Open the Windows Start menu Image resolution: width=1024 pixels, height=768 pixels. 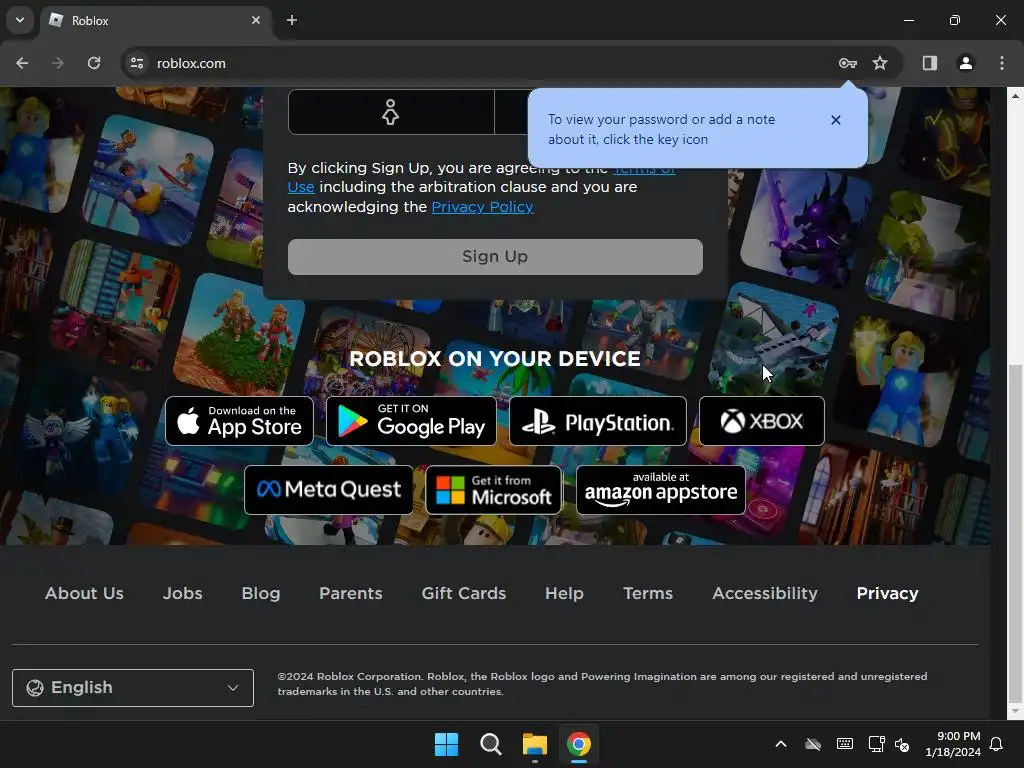[x=447, y=744]
